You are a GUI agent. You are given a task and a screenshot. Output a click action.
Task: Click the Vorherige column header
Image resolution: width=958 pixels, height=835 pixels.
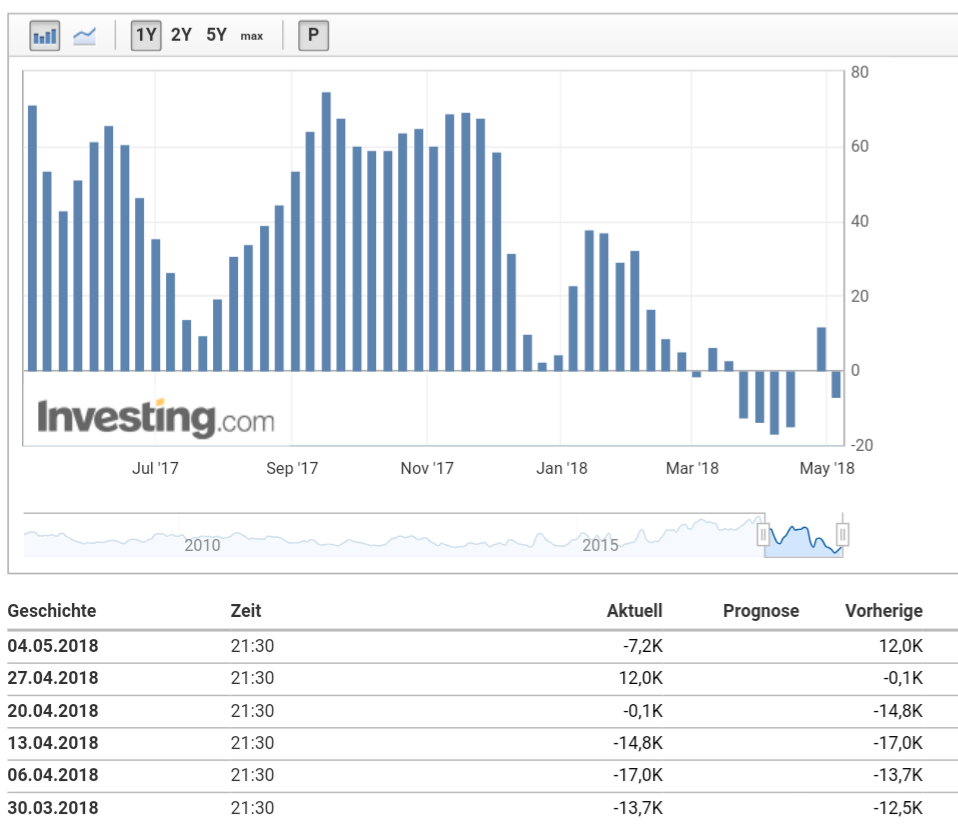(884, 610)
